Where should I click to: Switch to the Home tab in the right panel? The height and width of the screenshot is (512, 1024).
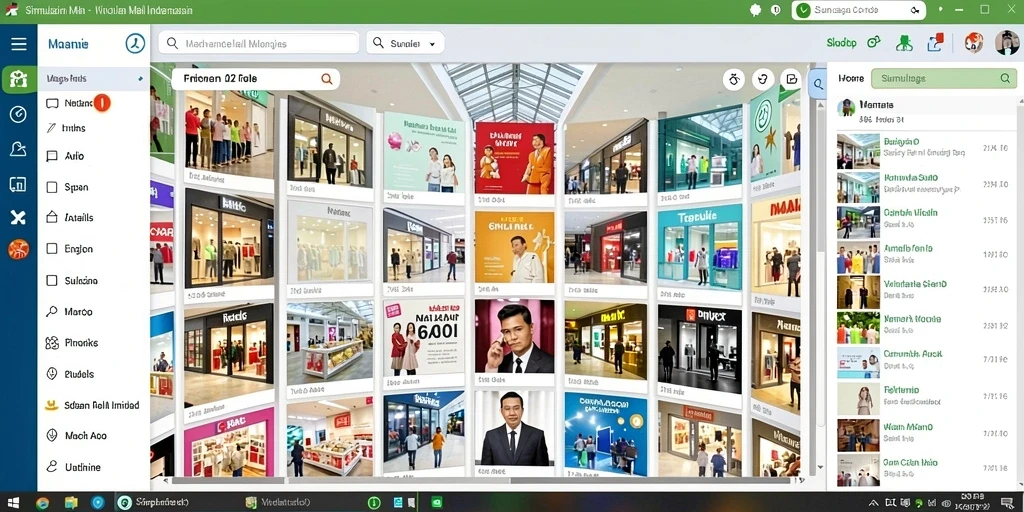[x=850, y=78]
